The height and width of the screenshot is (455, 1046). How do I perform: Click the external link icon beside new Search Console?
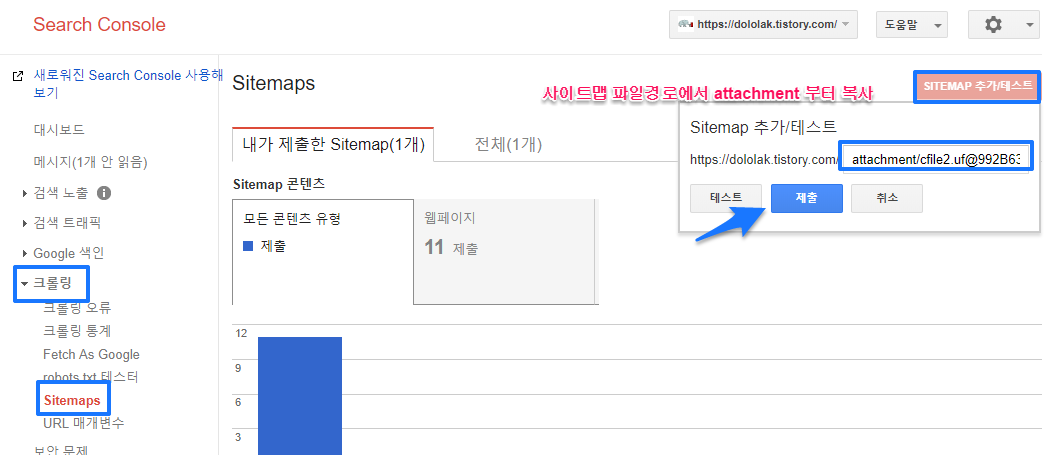(x=18, y=76)
